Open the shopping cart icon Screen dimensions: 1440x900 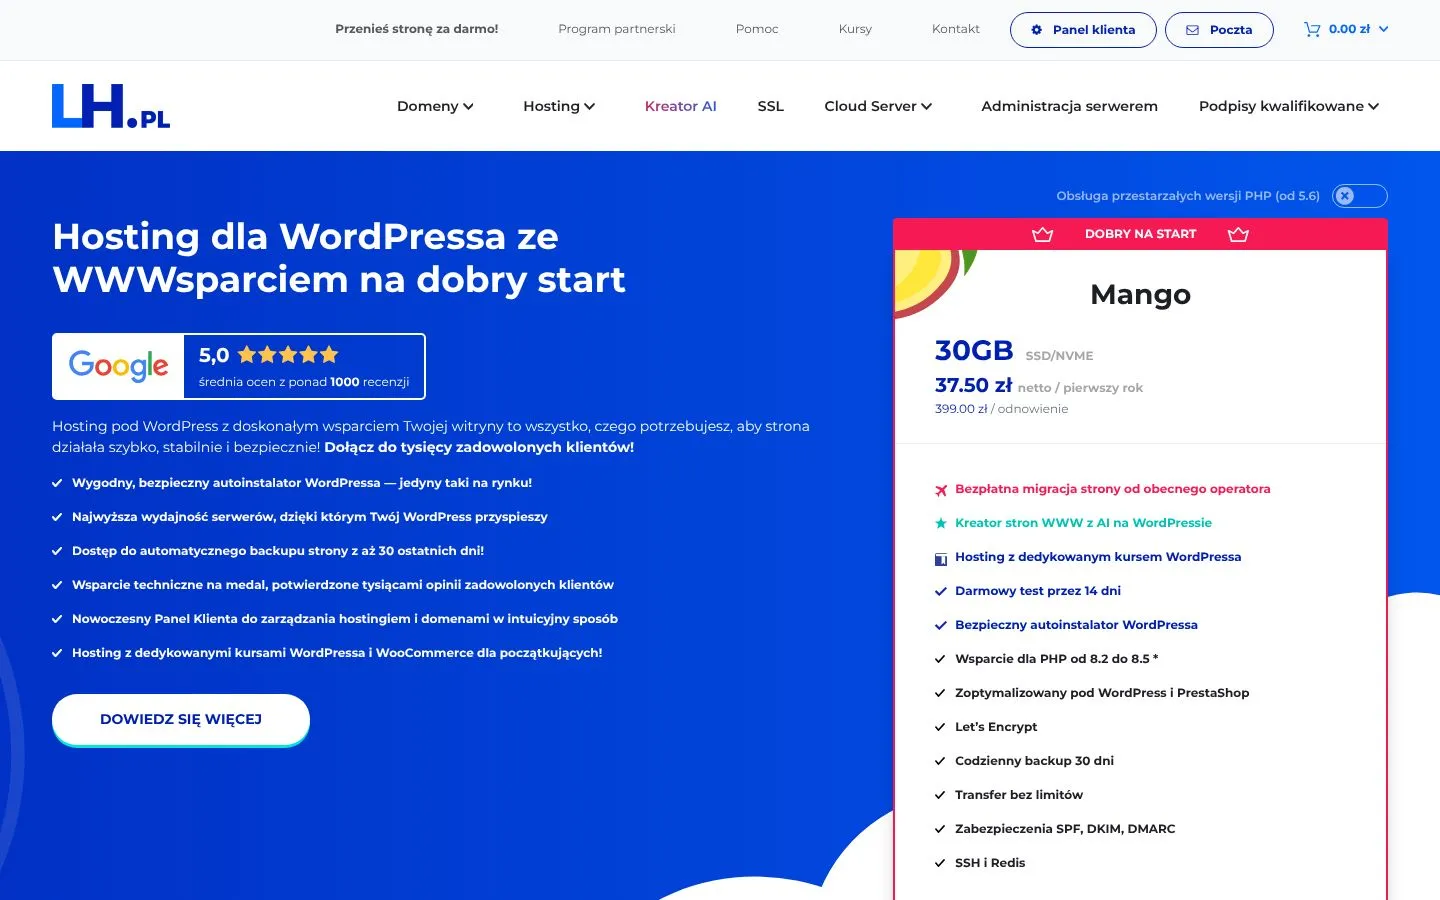[1312, 30]
